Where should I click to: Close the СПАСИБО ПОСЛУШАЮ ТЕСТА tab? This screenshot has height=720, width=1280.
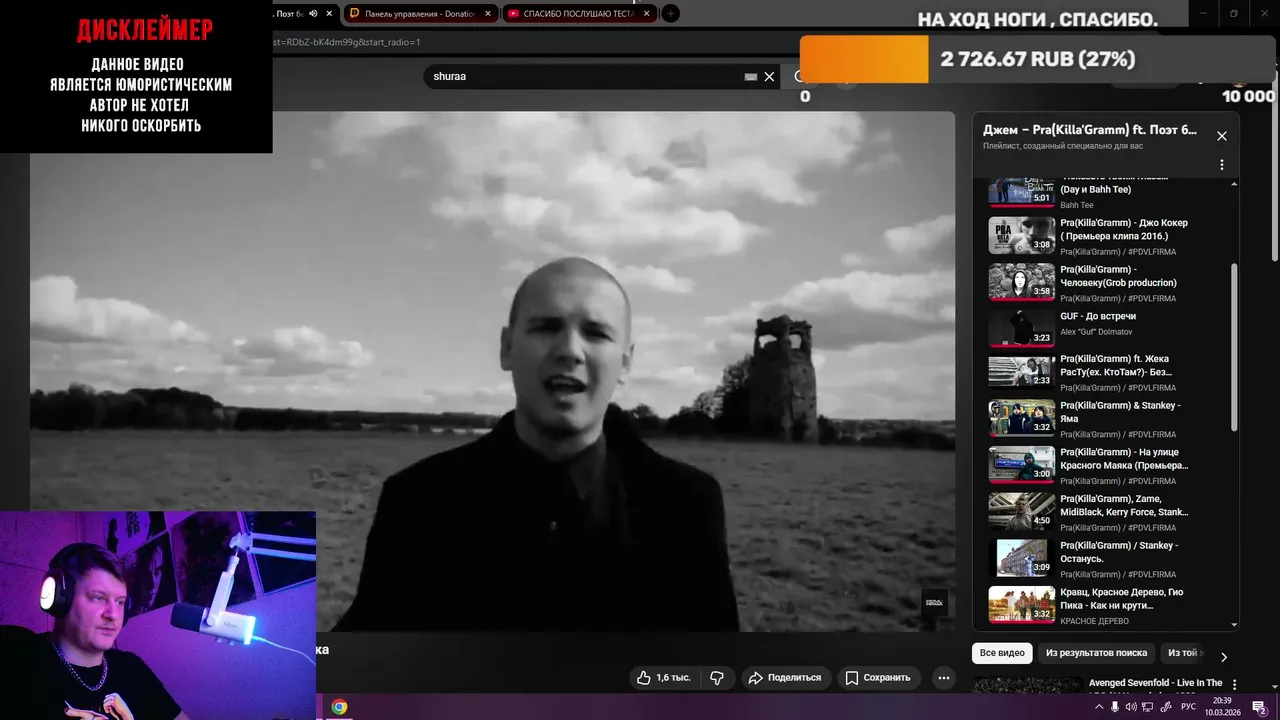click(647, 14)
